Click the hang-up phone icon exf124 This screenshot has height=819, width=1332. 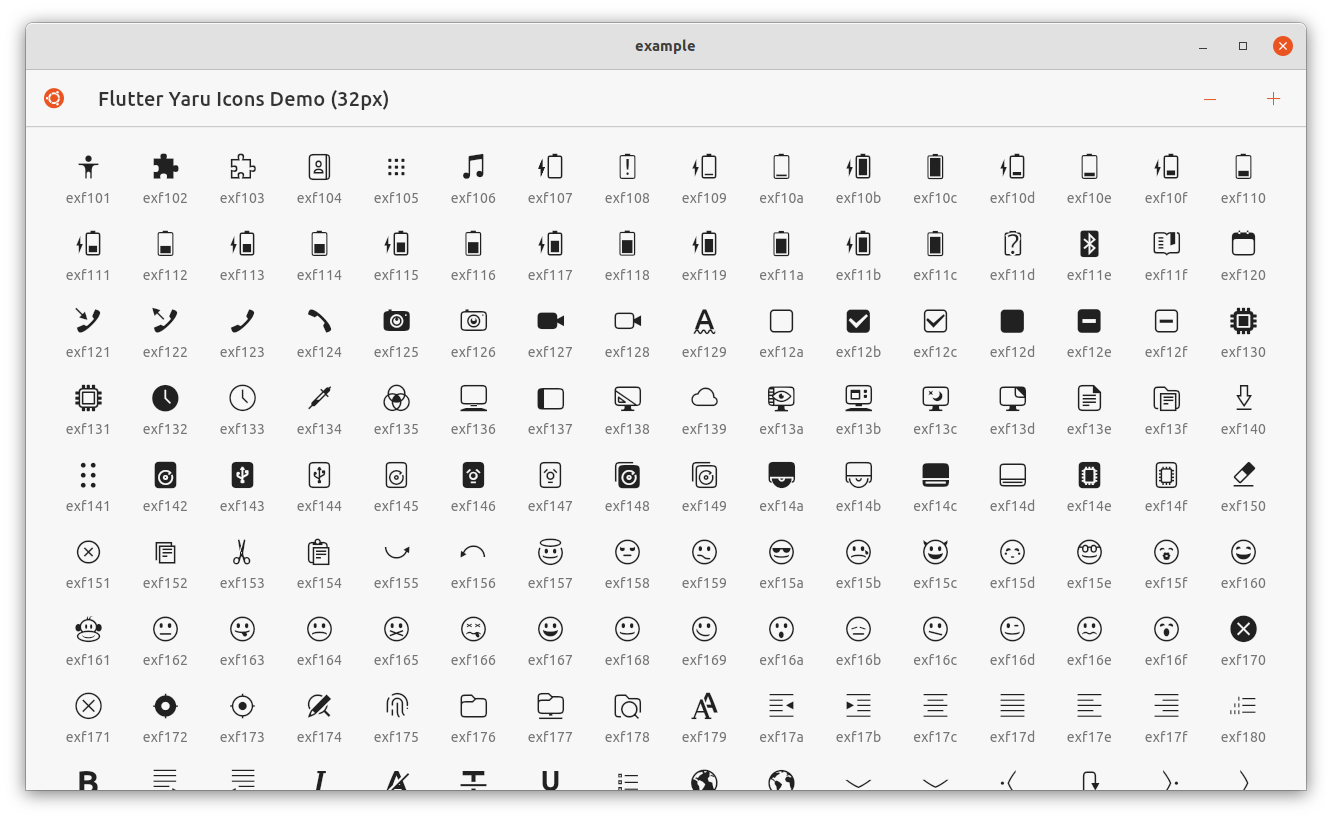pyautogui.click(x=319, y=320)
